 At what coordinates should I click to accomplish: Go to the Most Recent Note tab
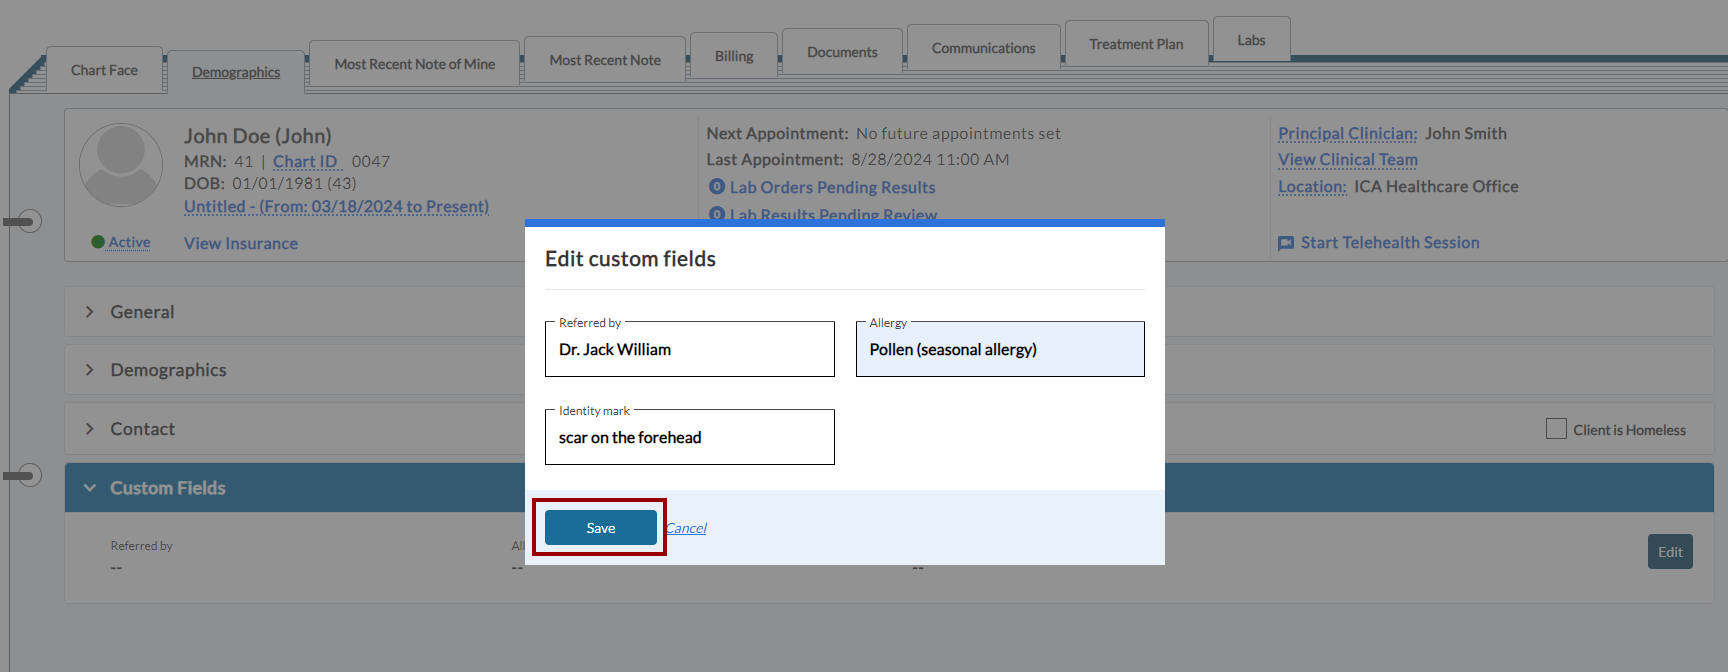605,60
